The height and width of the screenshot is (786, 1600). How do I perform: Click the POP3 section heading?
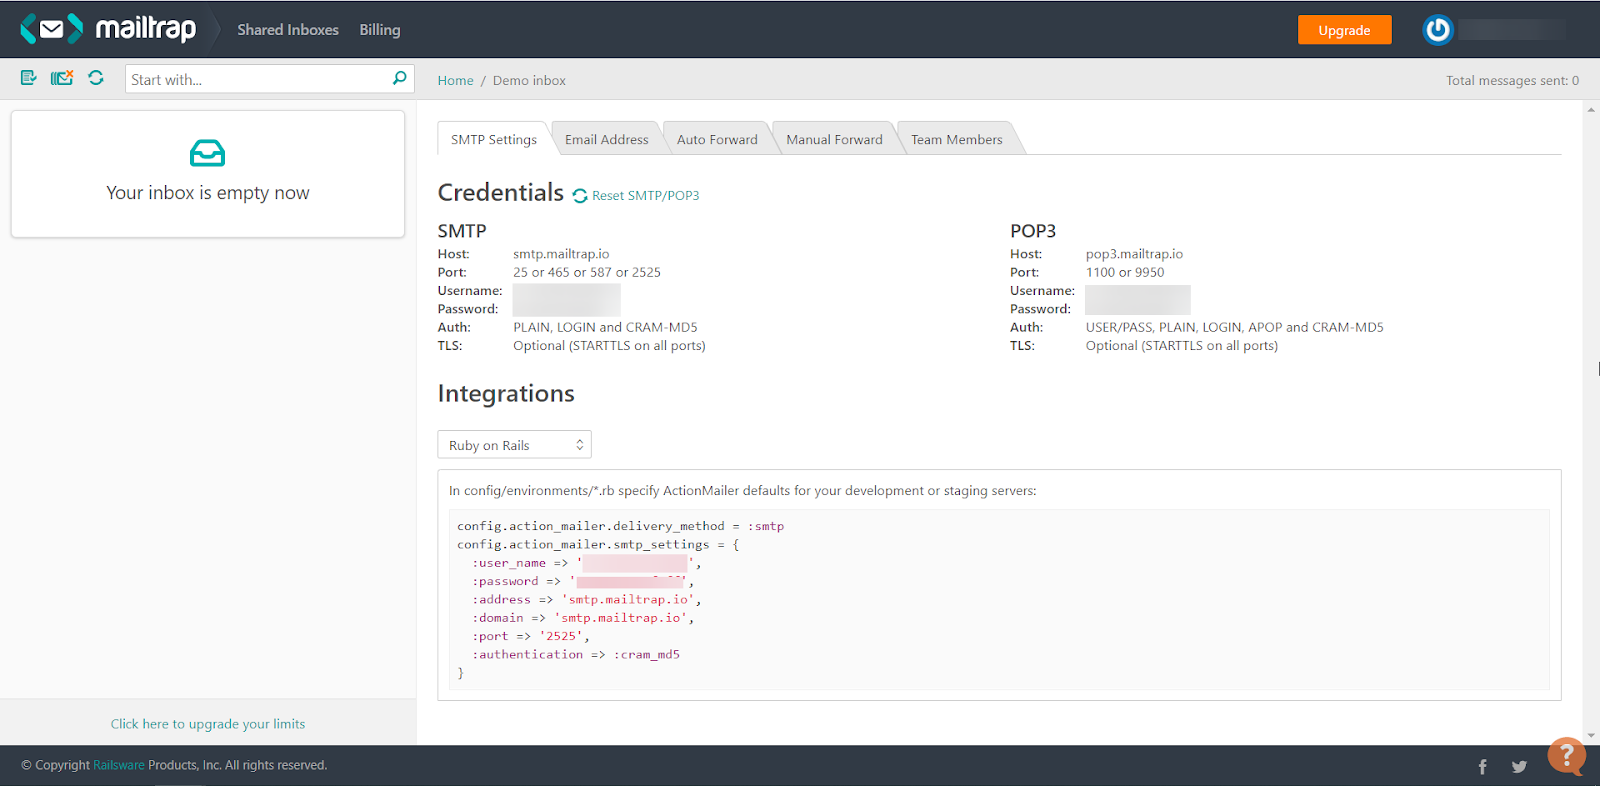tap(1033, 231)
